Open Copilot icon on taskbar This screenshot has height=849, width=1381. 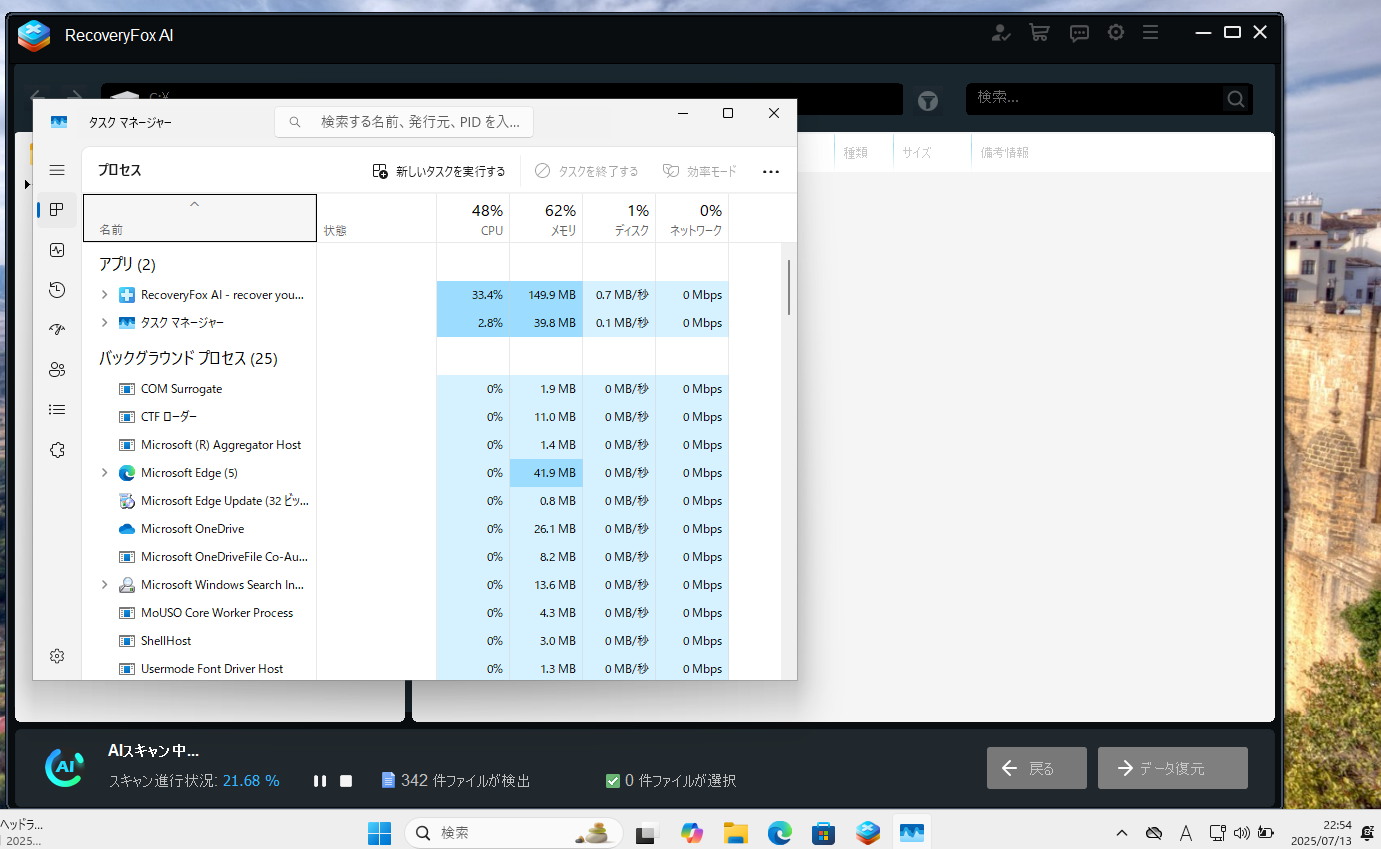[x=692, y=832]
